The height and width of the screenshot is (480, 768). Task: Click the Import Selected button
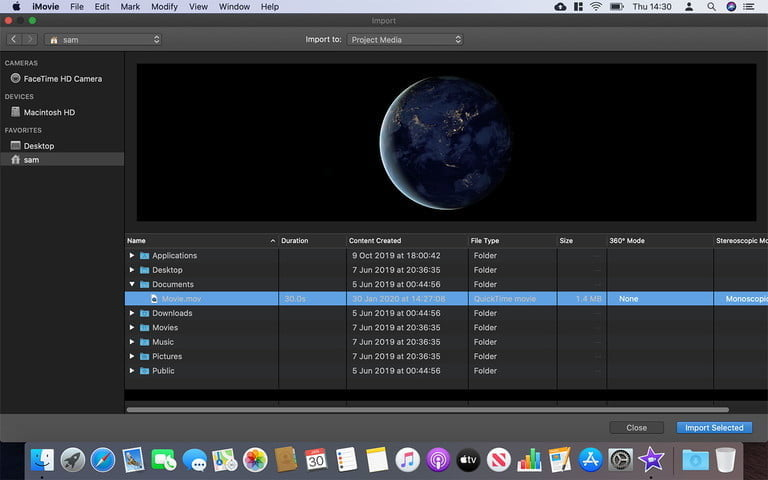(713, 427)
